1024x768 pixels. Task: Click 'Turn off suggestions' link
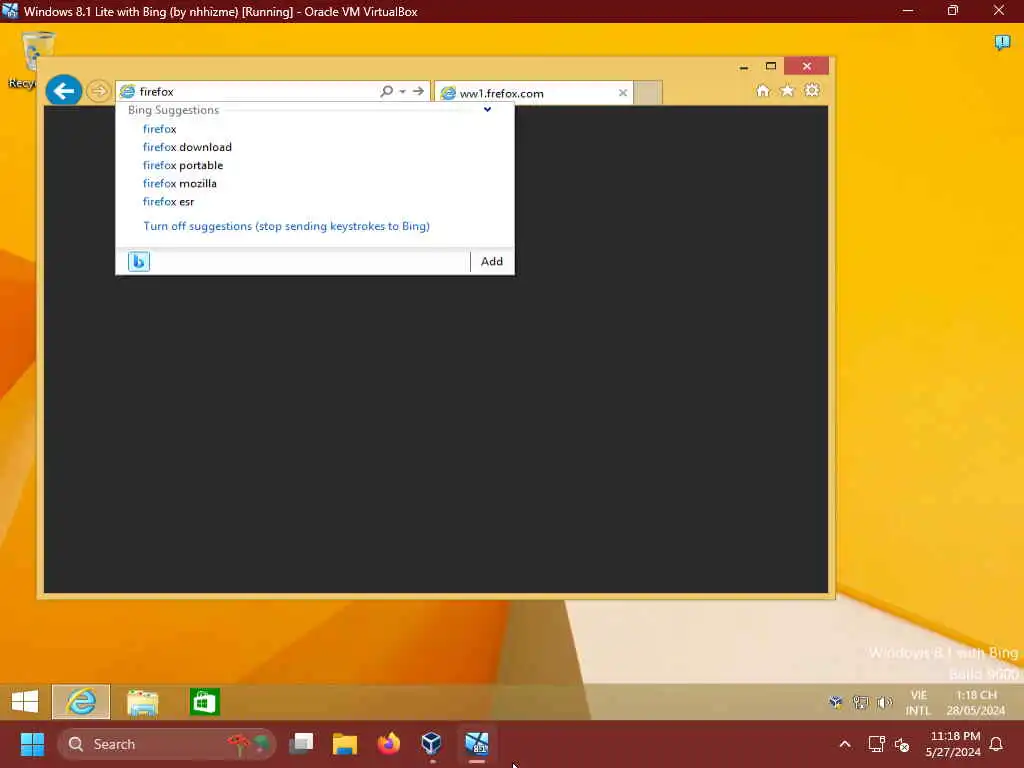click(x=286, y=226)
